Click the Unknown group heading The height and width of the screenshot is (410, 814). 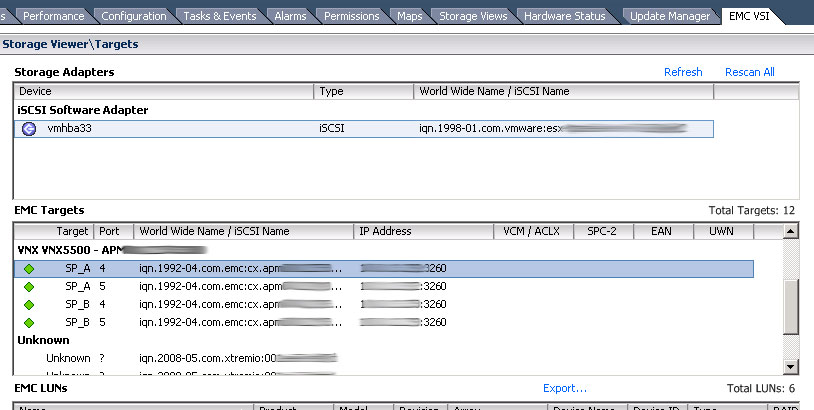tap(43, 340)
